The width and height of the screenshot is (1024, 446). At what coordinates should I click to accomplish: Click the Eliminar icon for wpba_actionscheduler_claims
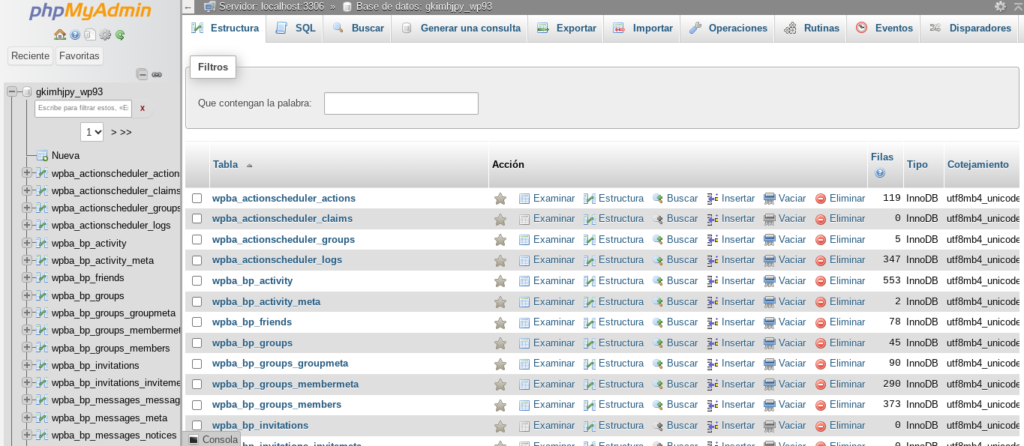[x=820, y=219]
